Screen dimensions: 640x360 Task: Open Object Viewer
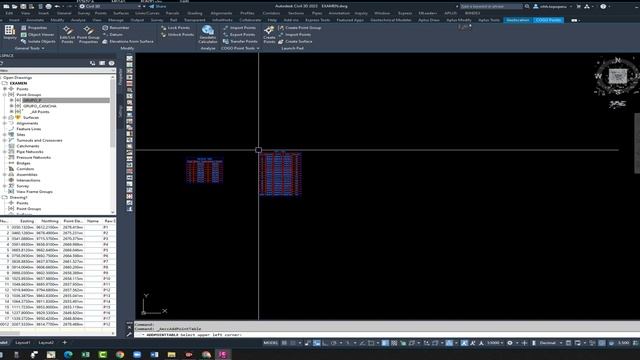tap(37, 35)
